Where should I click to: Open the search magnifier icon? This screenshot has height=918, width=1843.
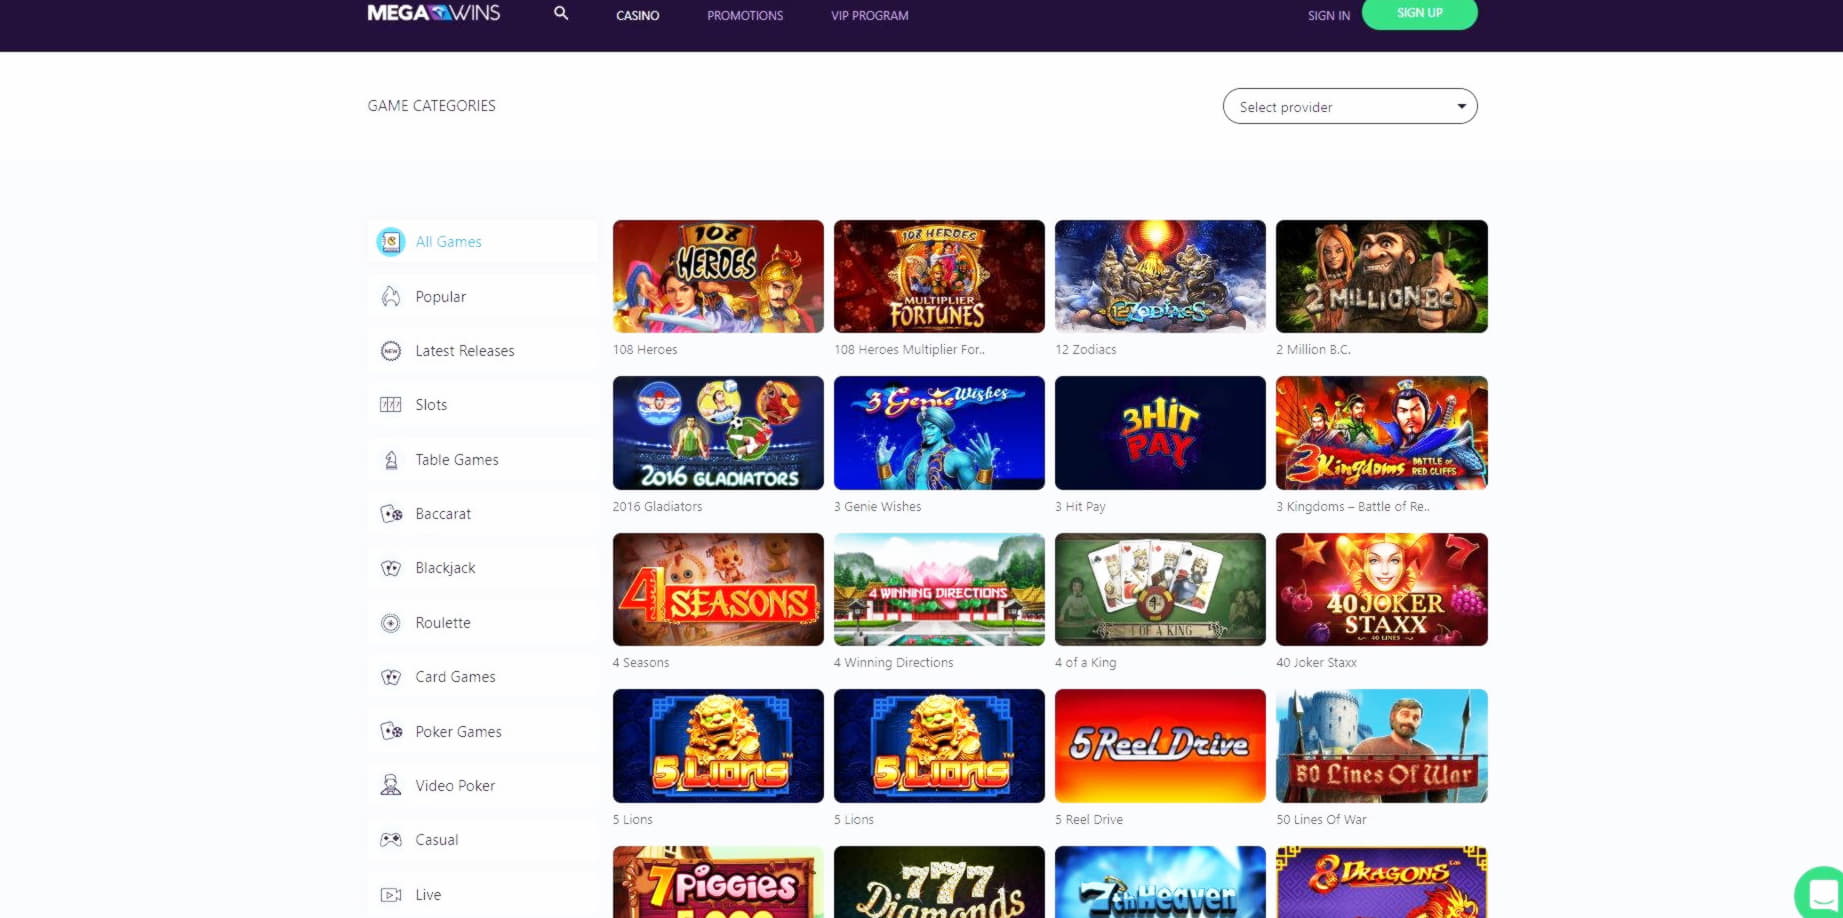pos(561,13)
